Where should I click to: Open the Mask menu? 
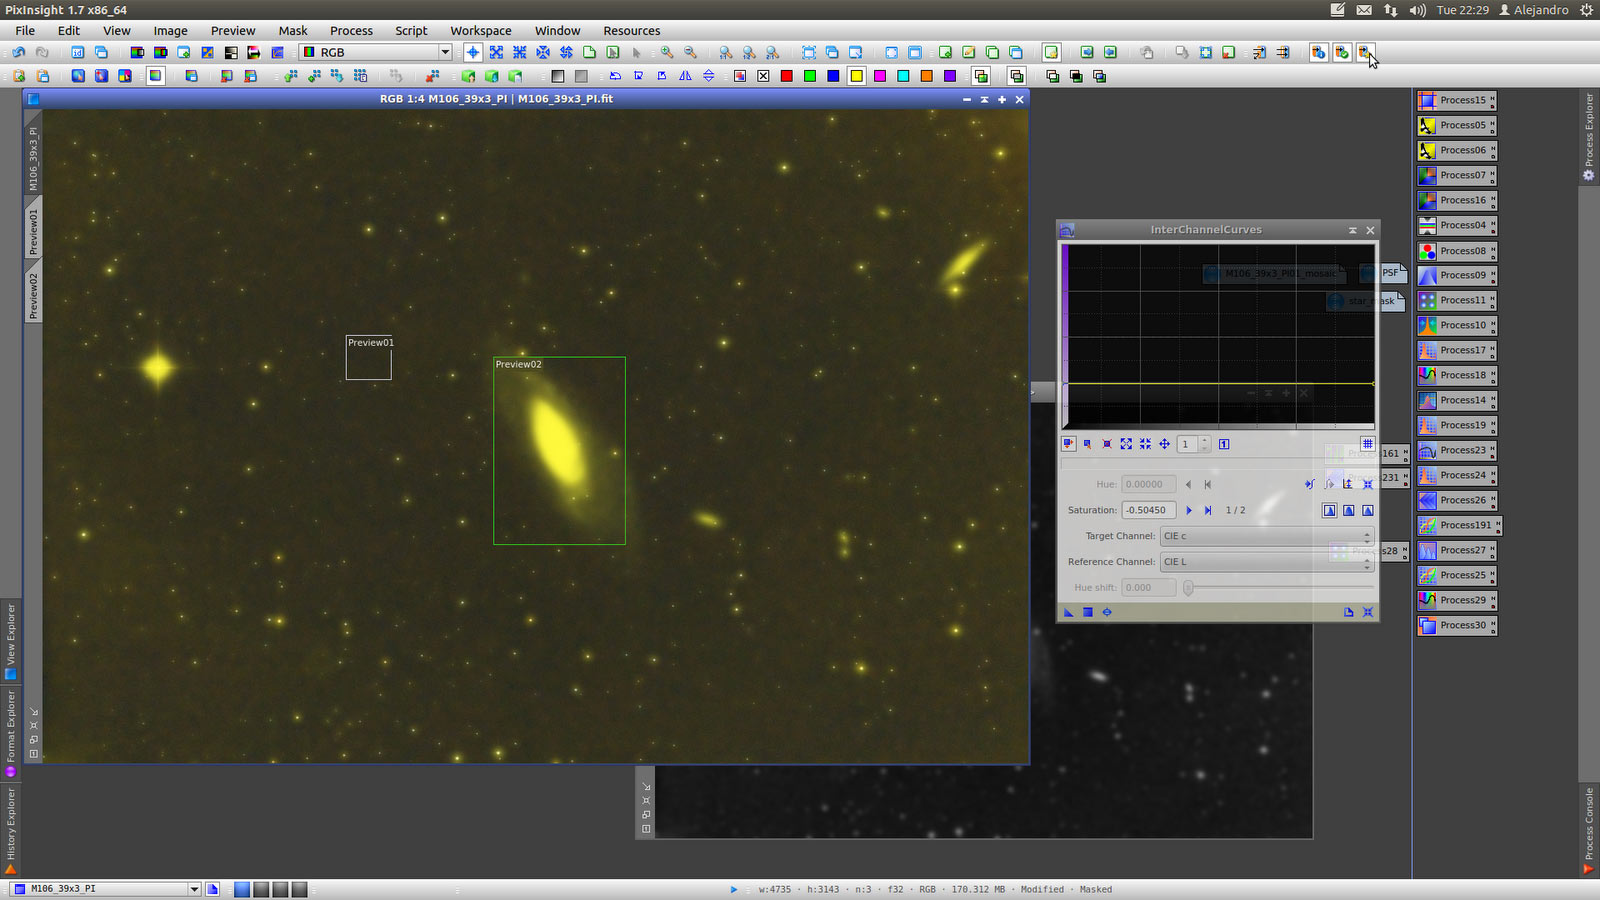point(293,30)
